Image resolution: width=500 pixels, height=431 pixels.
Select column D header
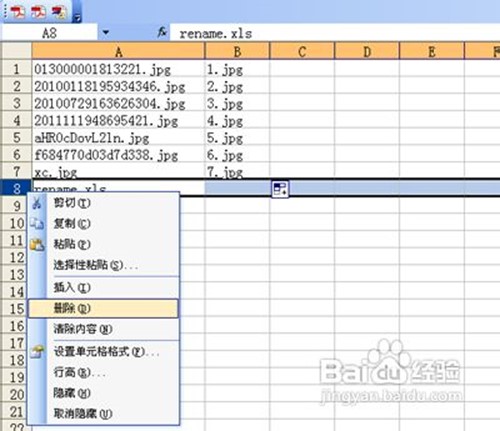click(367, 51)
